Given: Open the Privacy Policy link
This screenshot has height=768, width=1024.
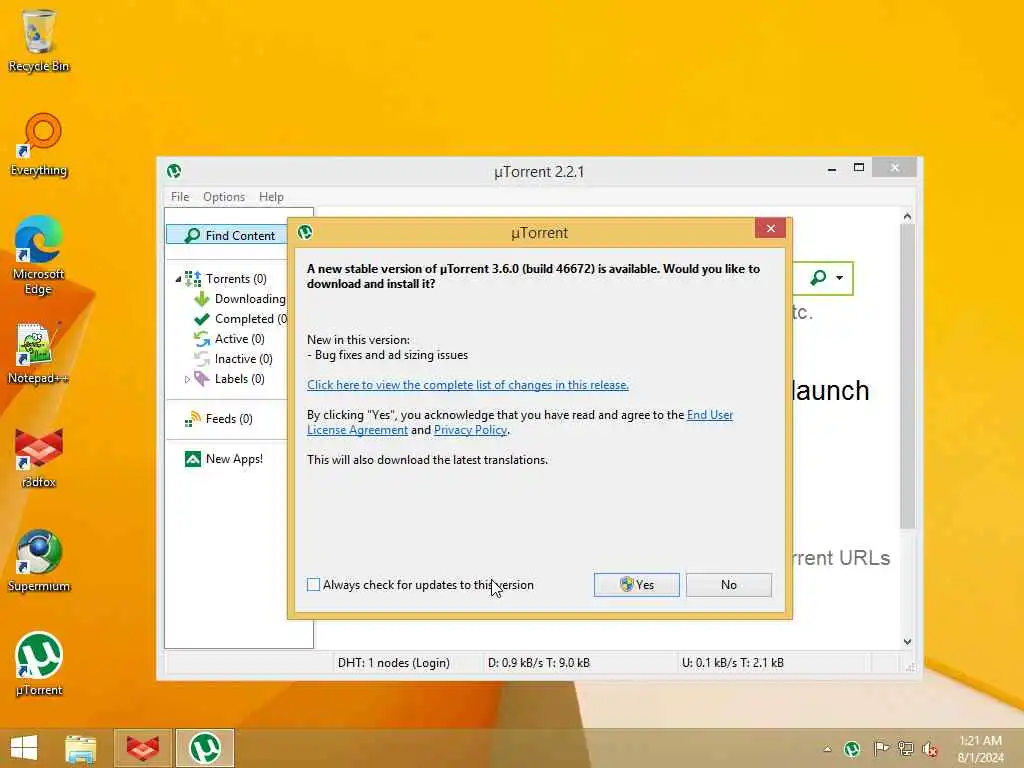Looking at the screenshot, I should pyautogui.click(x=470, y=430).
